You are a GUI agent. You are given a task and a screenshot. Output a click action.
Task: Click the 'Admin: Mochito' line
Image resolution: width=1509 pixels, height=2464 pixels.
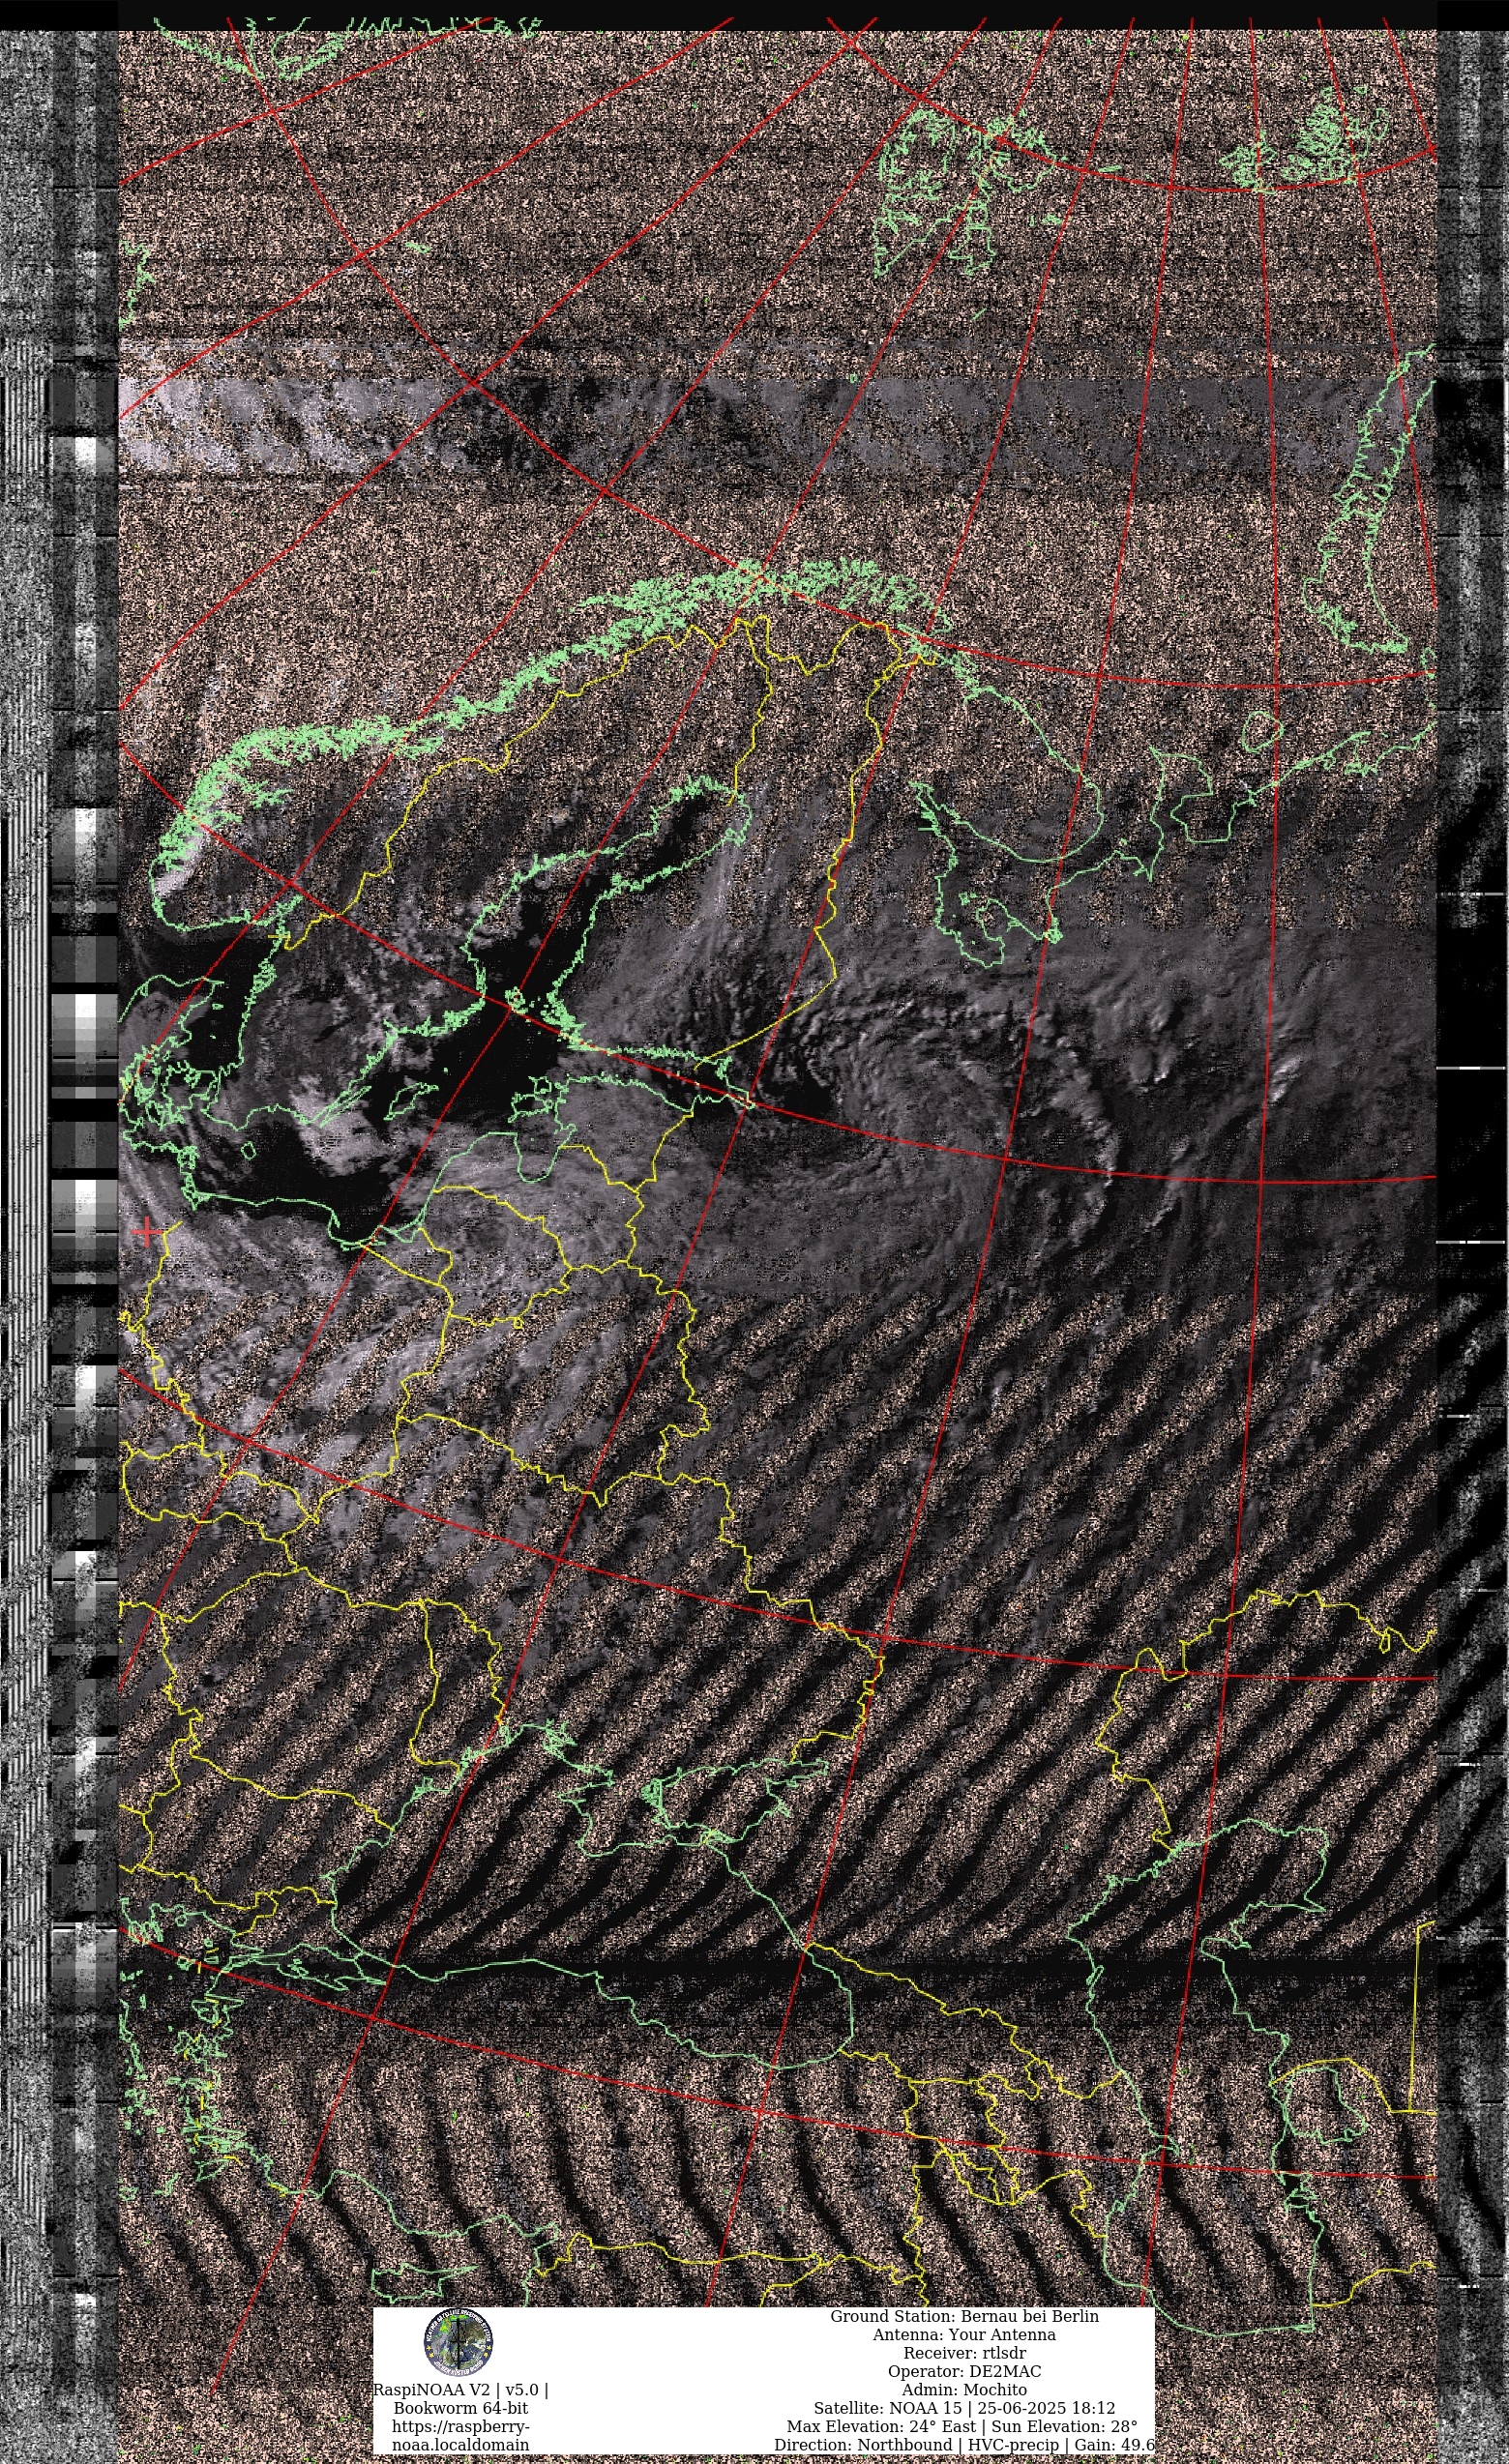964,2389
